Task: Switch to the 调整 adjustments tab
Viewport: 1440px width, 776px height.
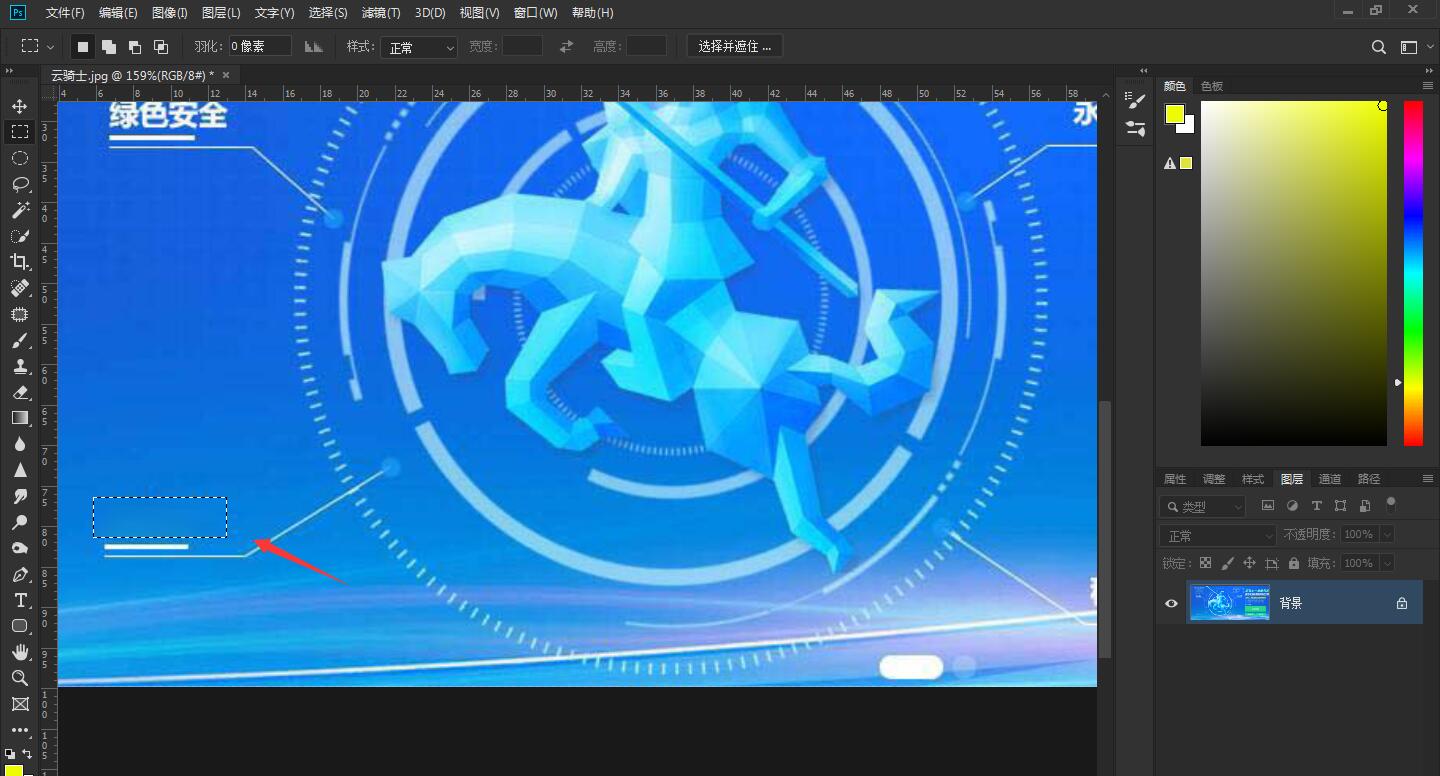Action: 1214,479
